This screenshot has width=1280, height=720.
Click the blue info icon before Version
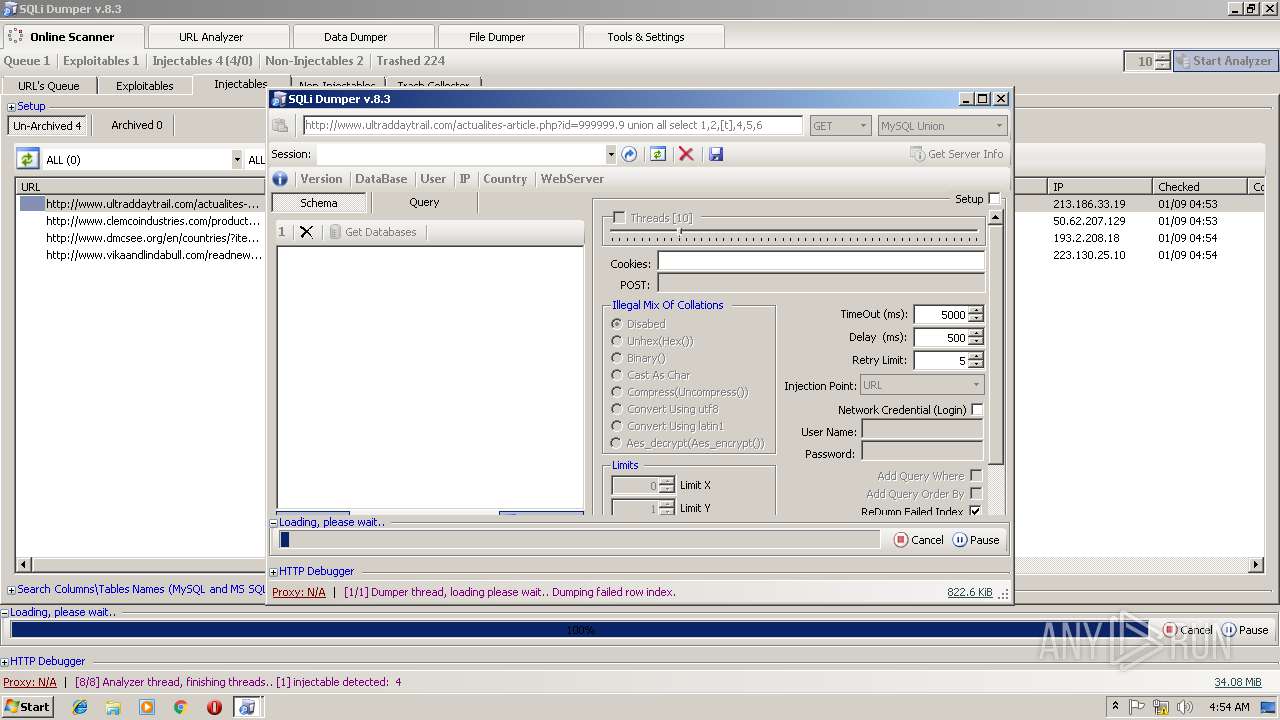(280, 179)
